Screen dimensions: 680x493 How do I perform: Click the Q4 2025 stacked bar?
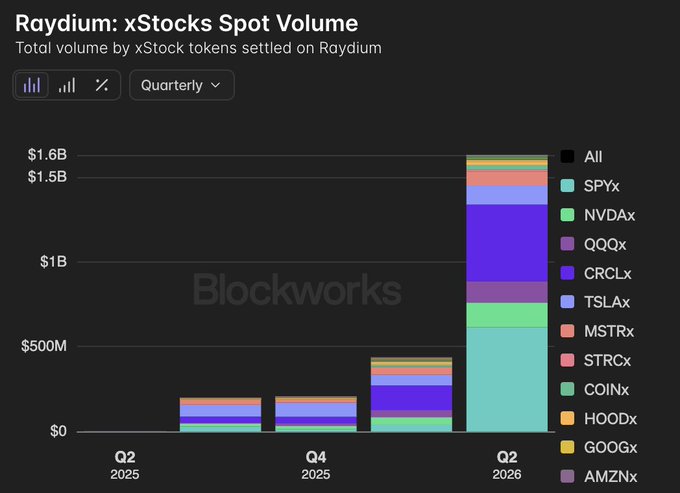(316, 414)
